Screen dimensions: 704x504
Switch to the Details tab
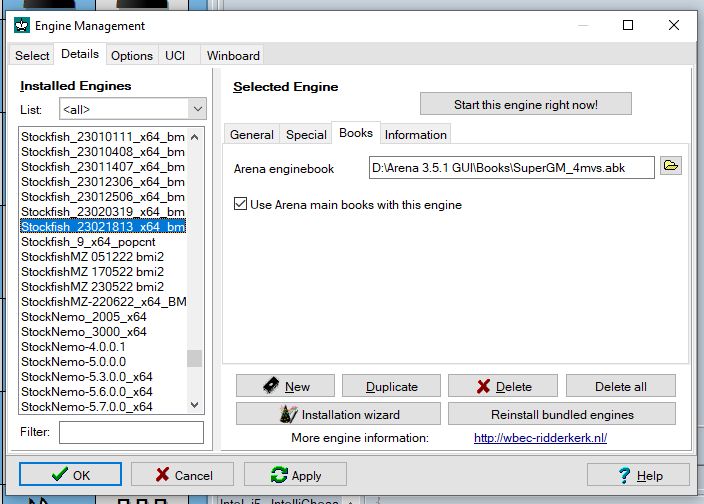point(80,54)
